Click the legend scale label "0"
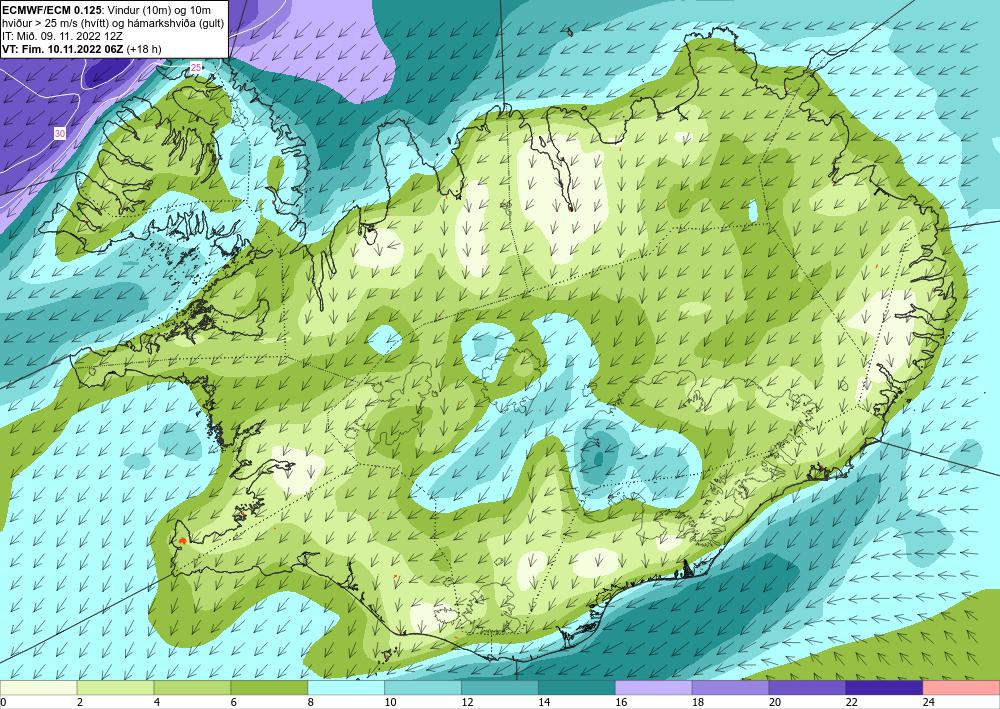Screen dimensions: 1000x709 [x=3, y=702]
